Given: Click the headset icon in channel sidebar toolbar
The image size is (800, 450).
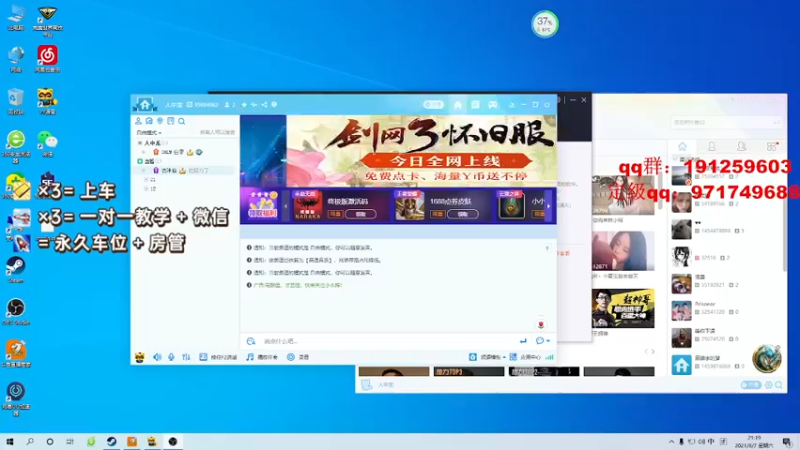Looking at the screenshot, I should coord(149,121).
